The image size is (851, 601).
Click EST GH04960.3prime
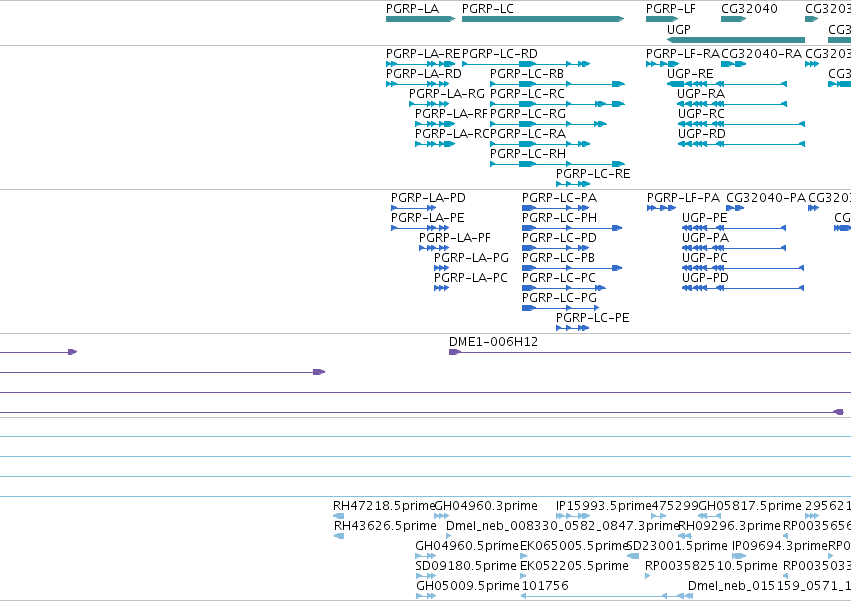click(442, 516)
